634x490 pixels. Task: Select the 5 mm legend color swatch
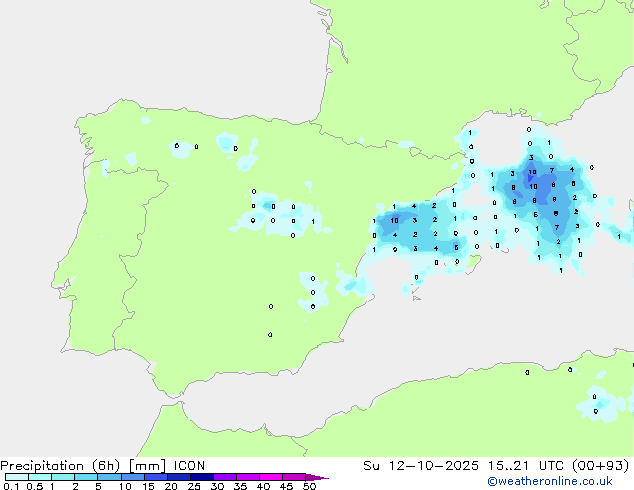pyautogui.click(x=110, y=478)
